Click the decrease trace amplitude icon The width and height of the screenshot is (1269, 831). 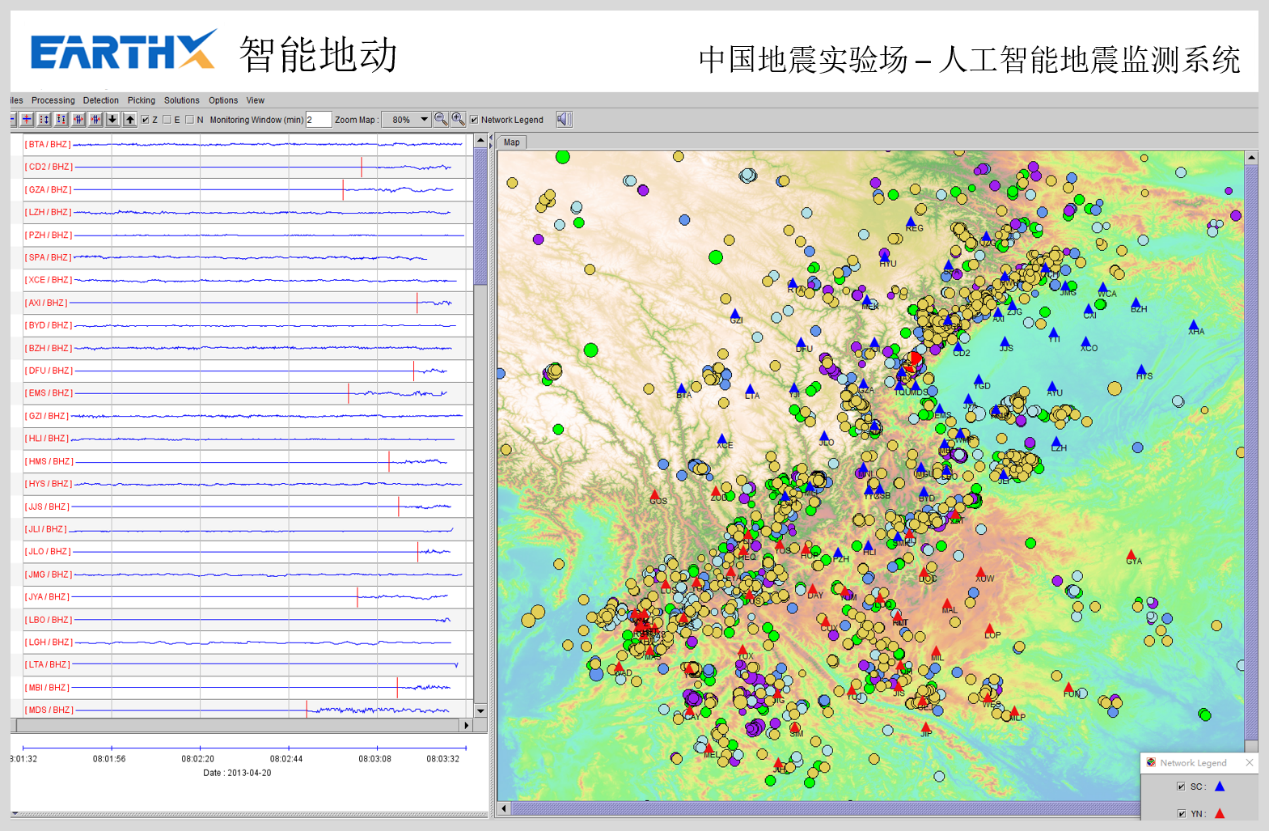coord(61,120)
